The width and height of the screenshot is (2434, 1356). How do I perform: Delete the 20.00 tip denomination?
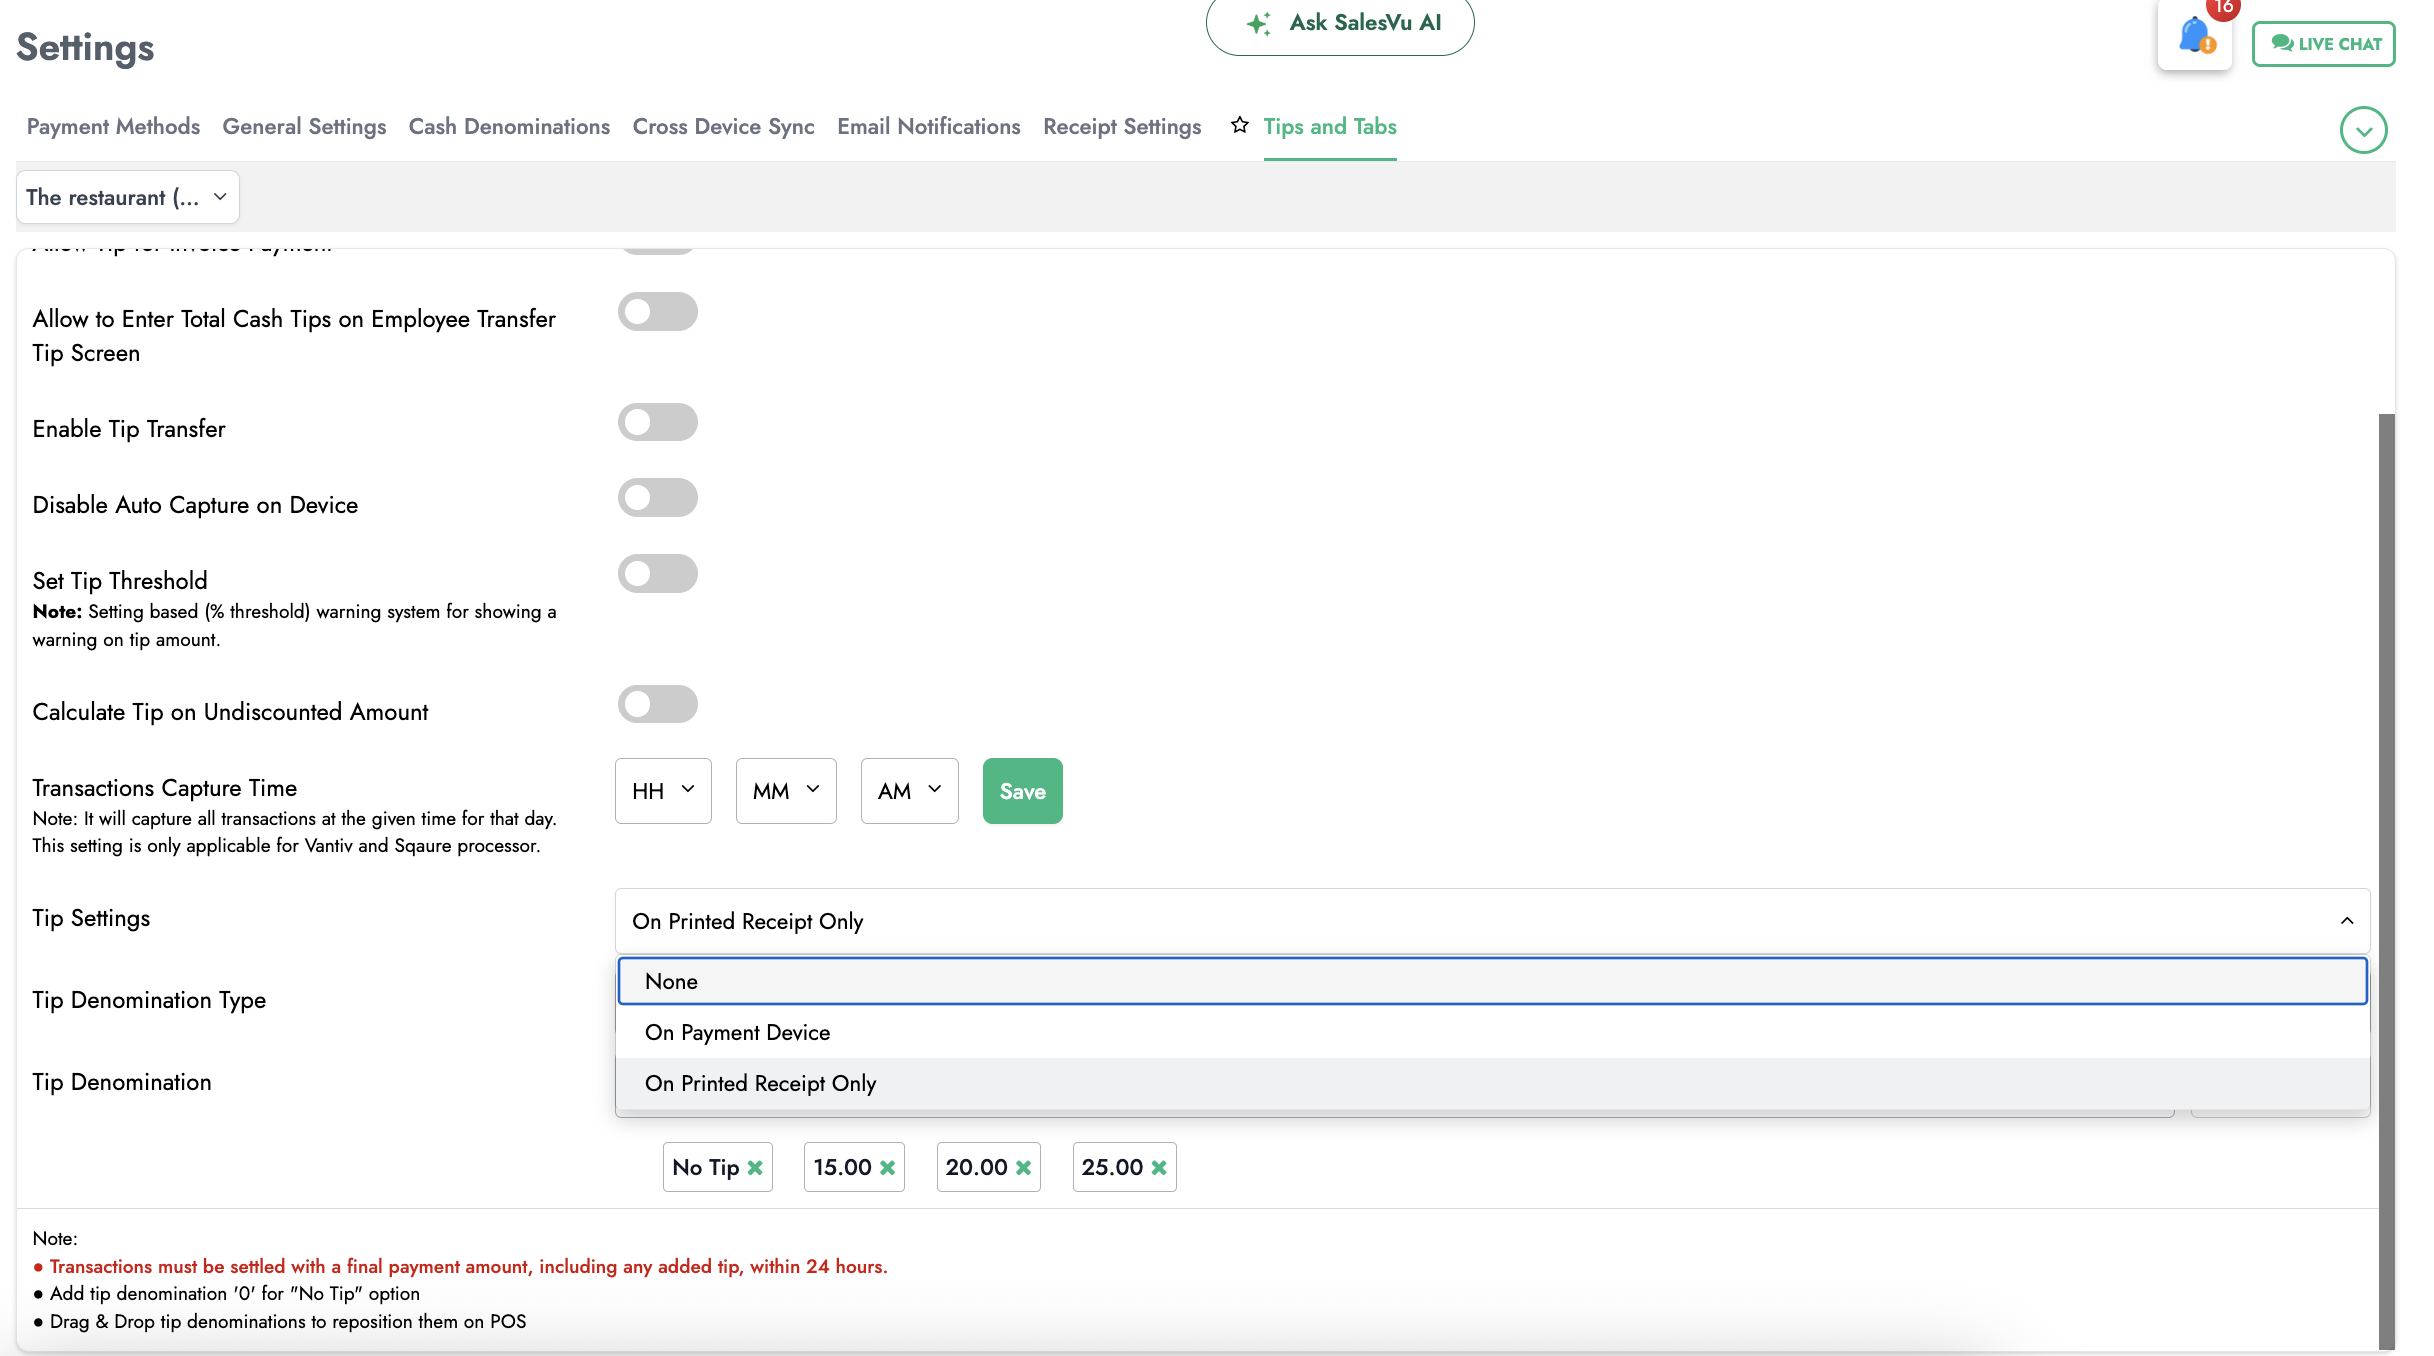[1023, 1167]
